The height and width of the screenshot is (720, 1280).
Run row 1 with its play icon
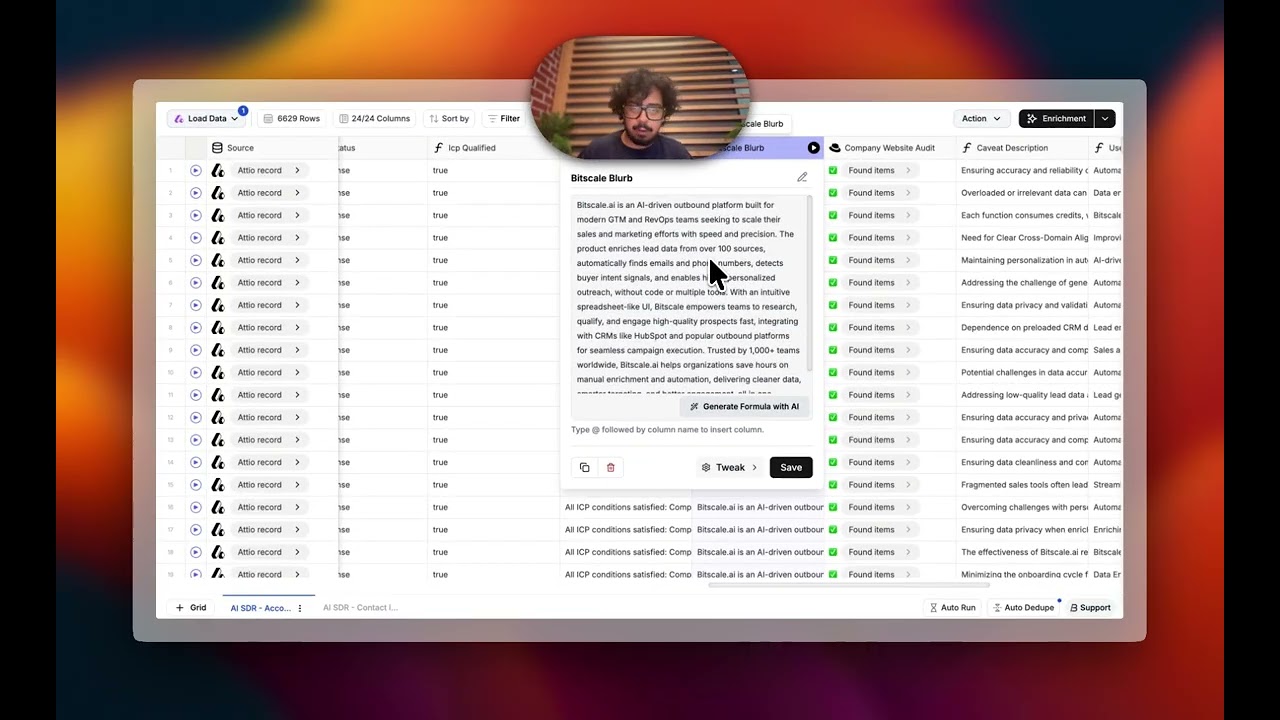(x=196, y=171)
